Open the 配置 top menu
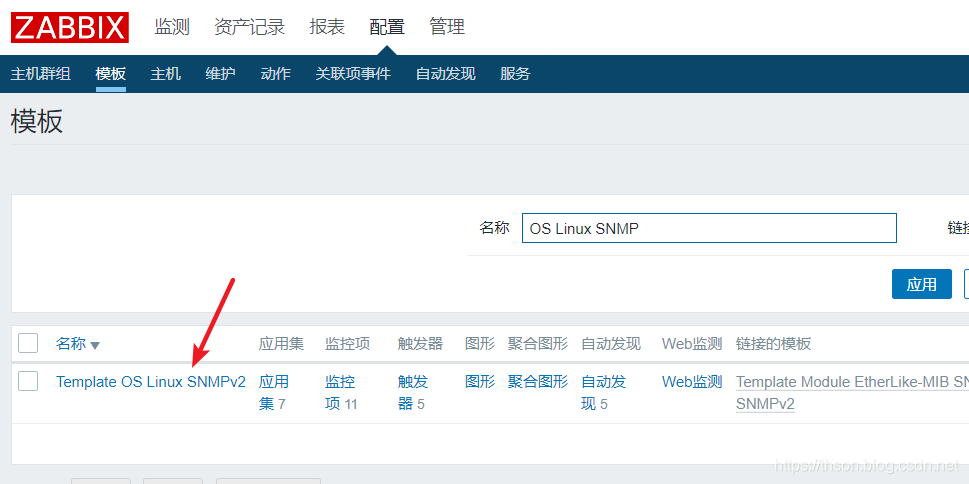969x484 pixels. 387,27
